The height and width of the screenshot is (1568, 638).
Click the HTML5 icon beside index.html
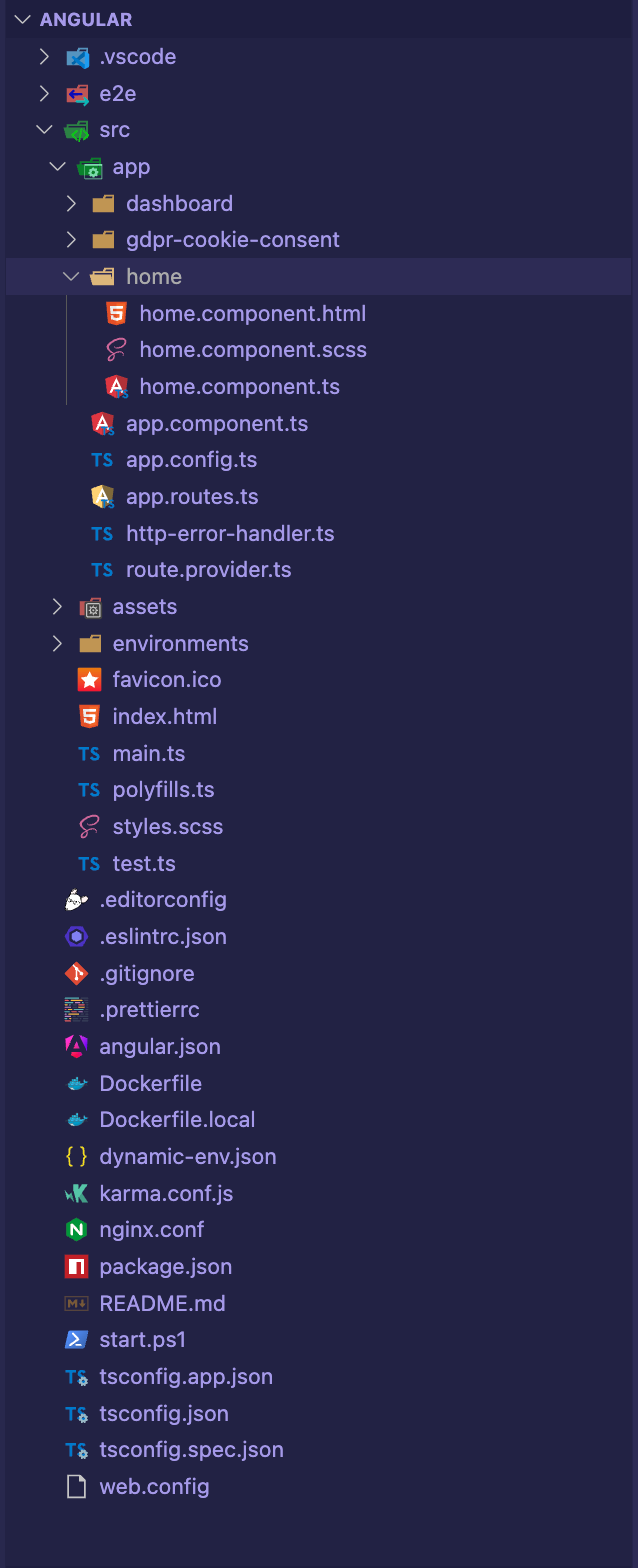click(x=89, y=716)
